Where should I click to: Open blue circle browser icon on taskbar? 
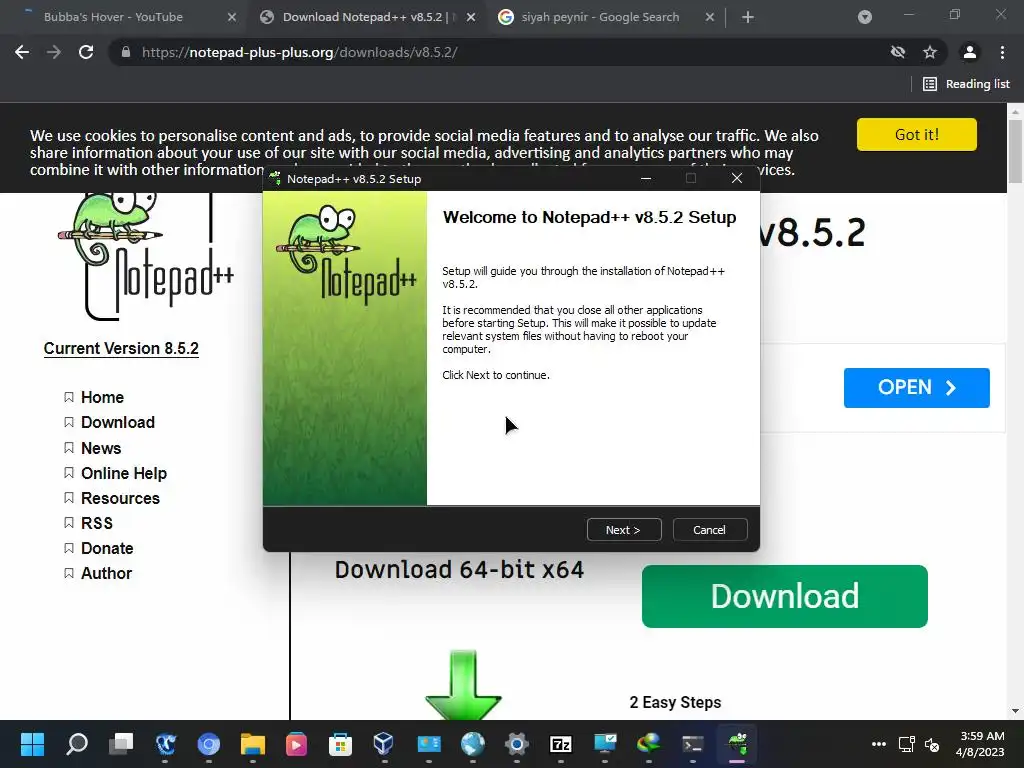pos(209,743)
